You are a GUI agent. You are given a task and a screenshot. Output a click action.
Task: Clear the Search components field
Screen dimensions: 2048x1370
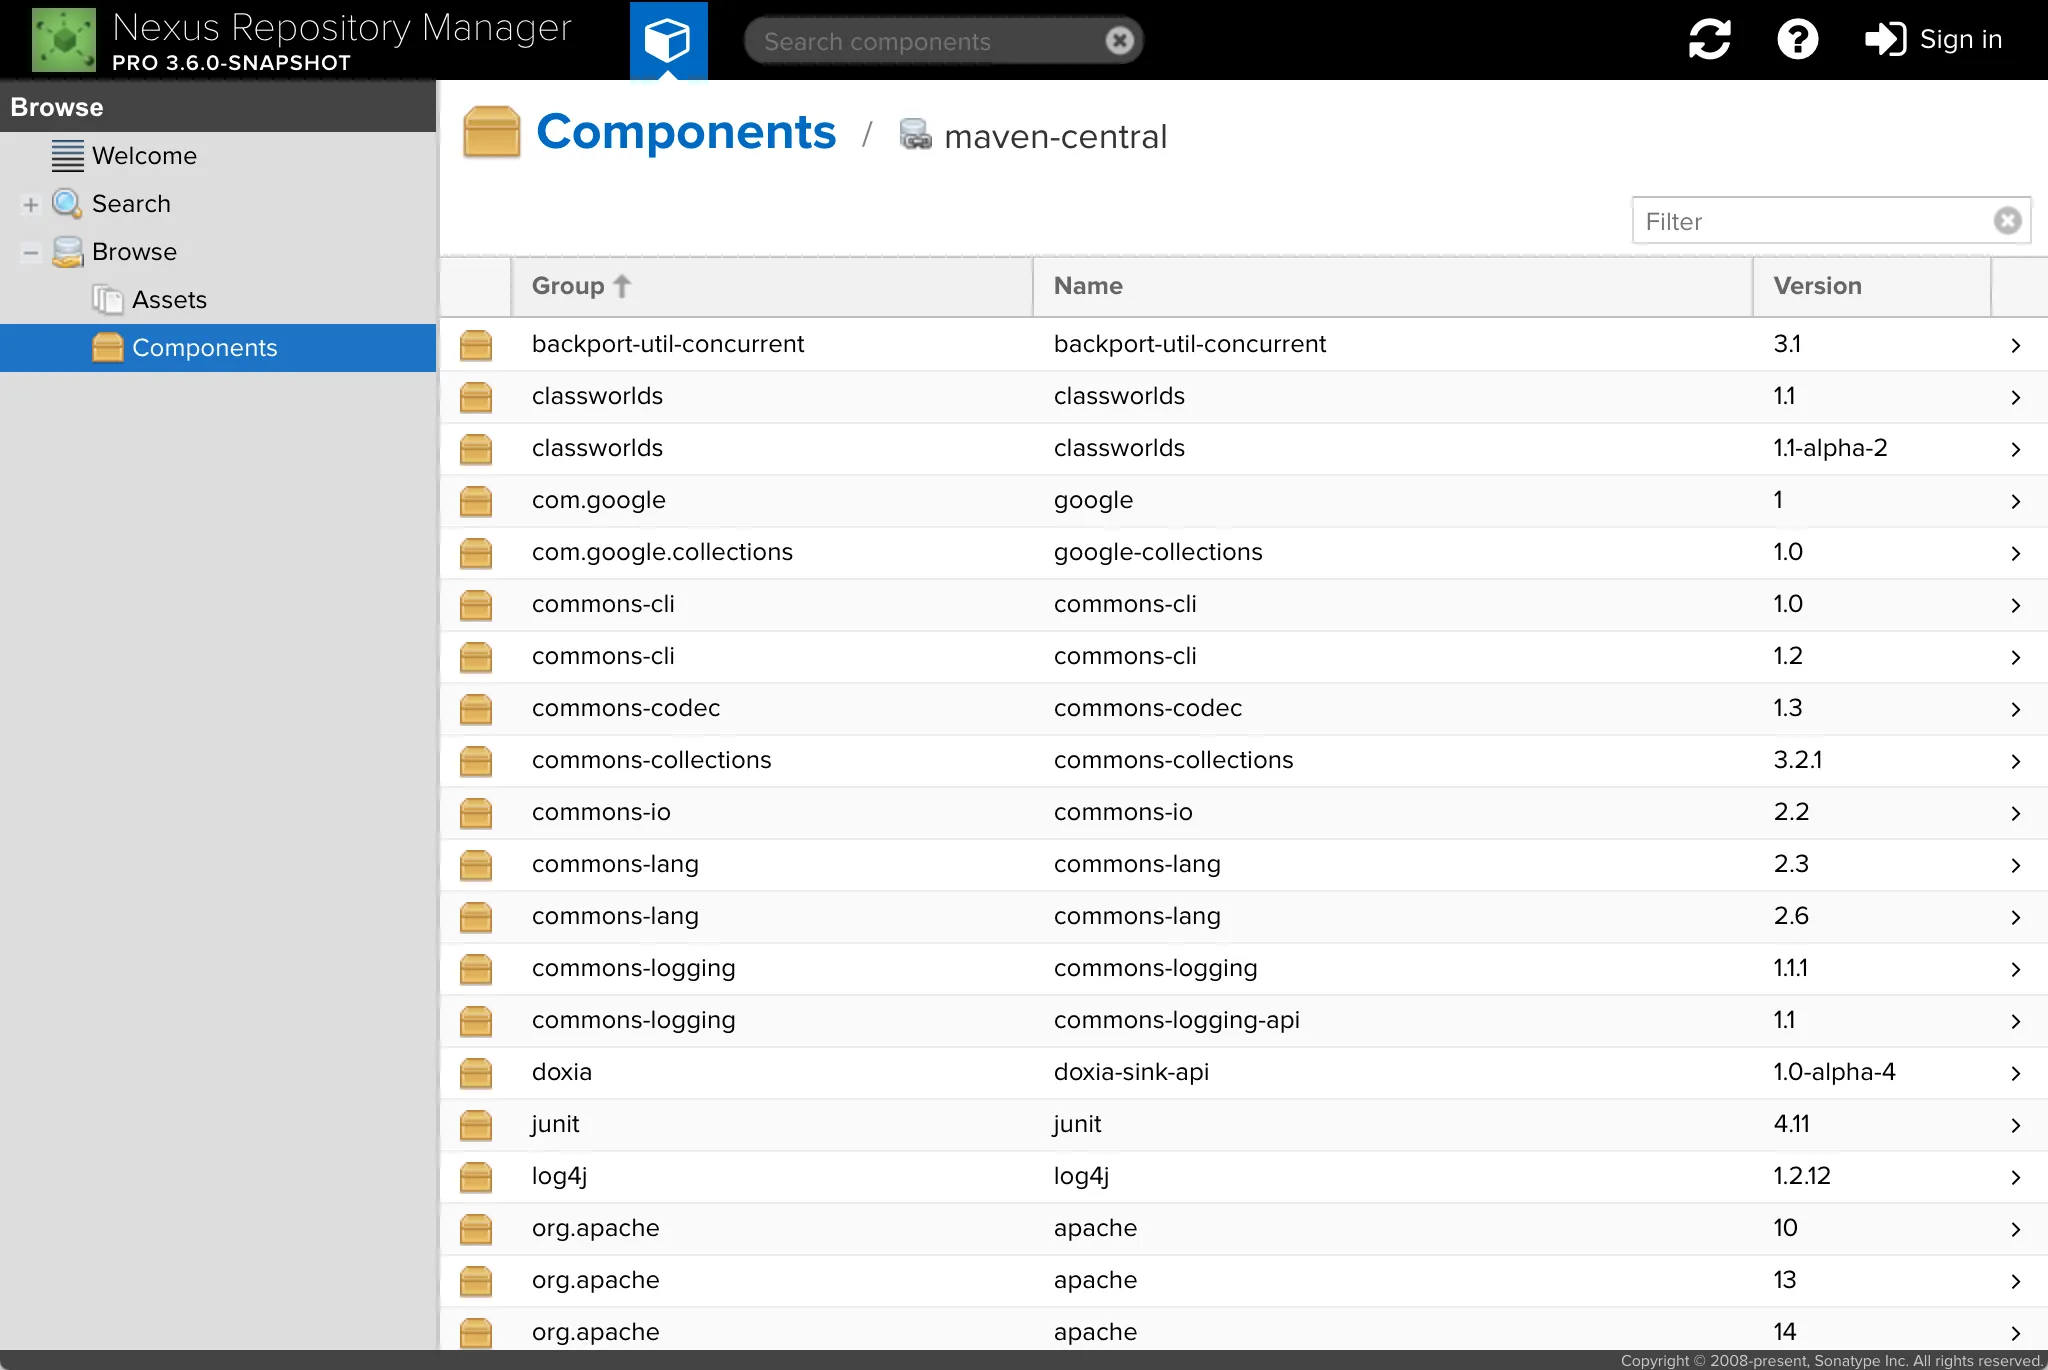(x=1119, y=40)
